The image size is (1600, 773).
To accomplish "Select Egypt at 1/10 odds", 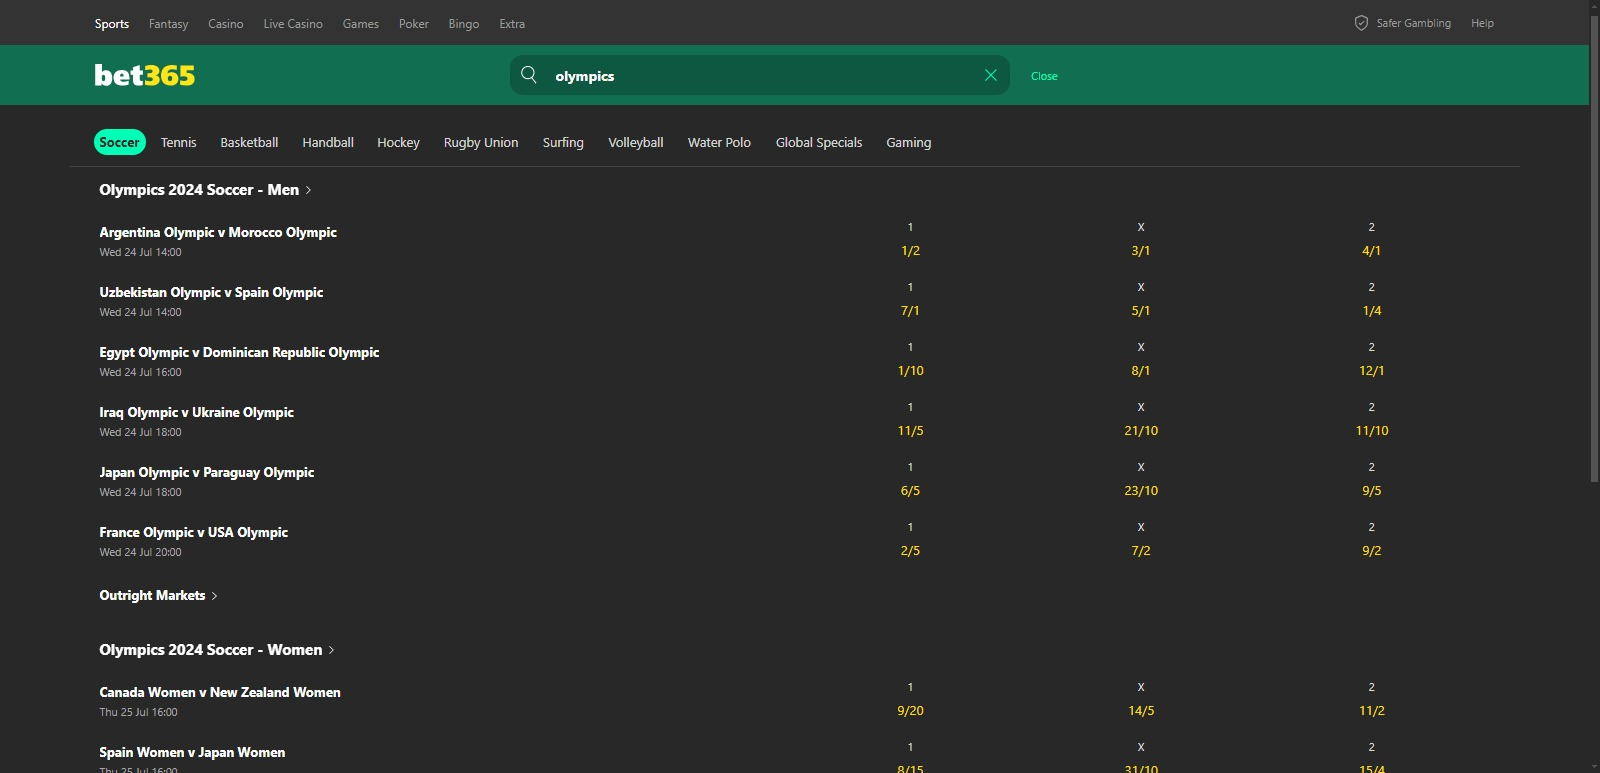I will 910,371.
